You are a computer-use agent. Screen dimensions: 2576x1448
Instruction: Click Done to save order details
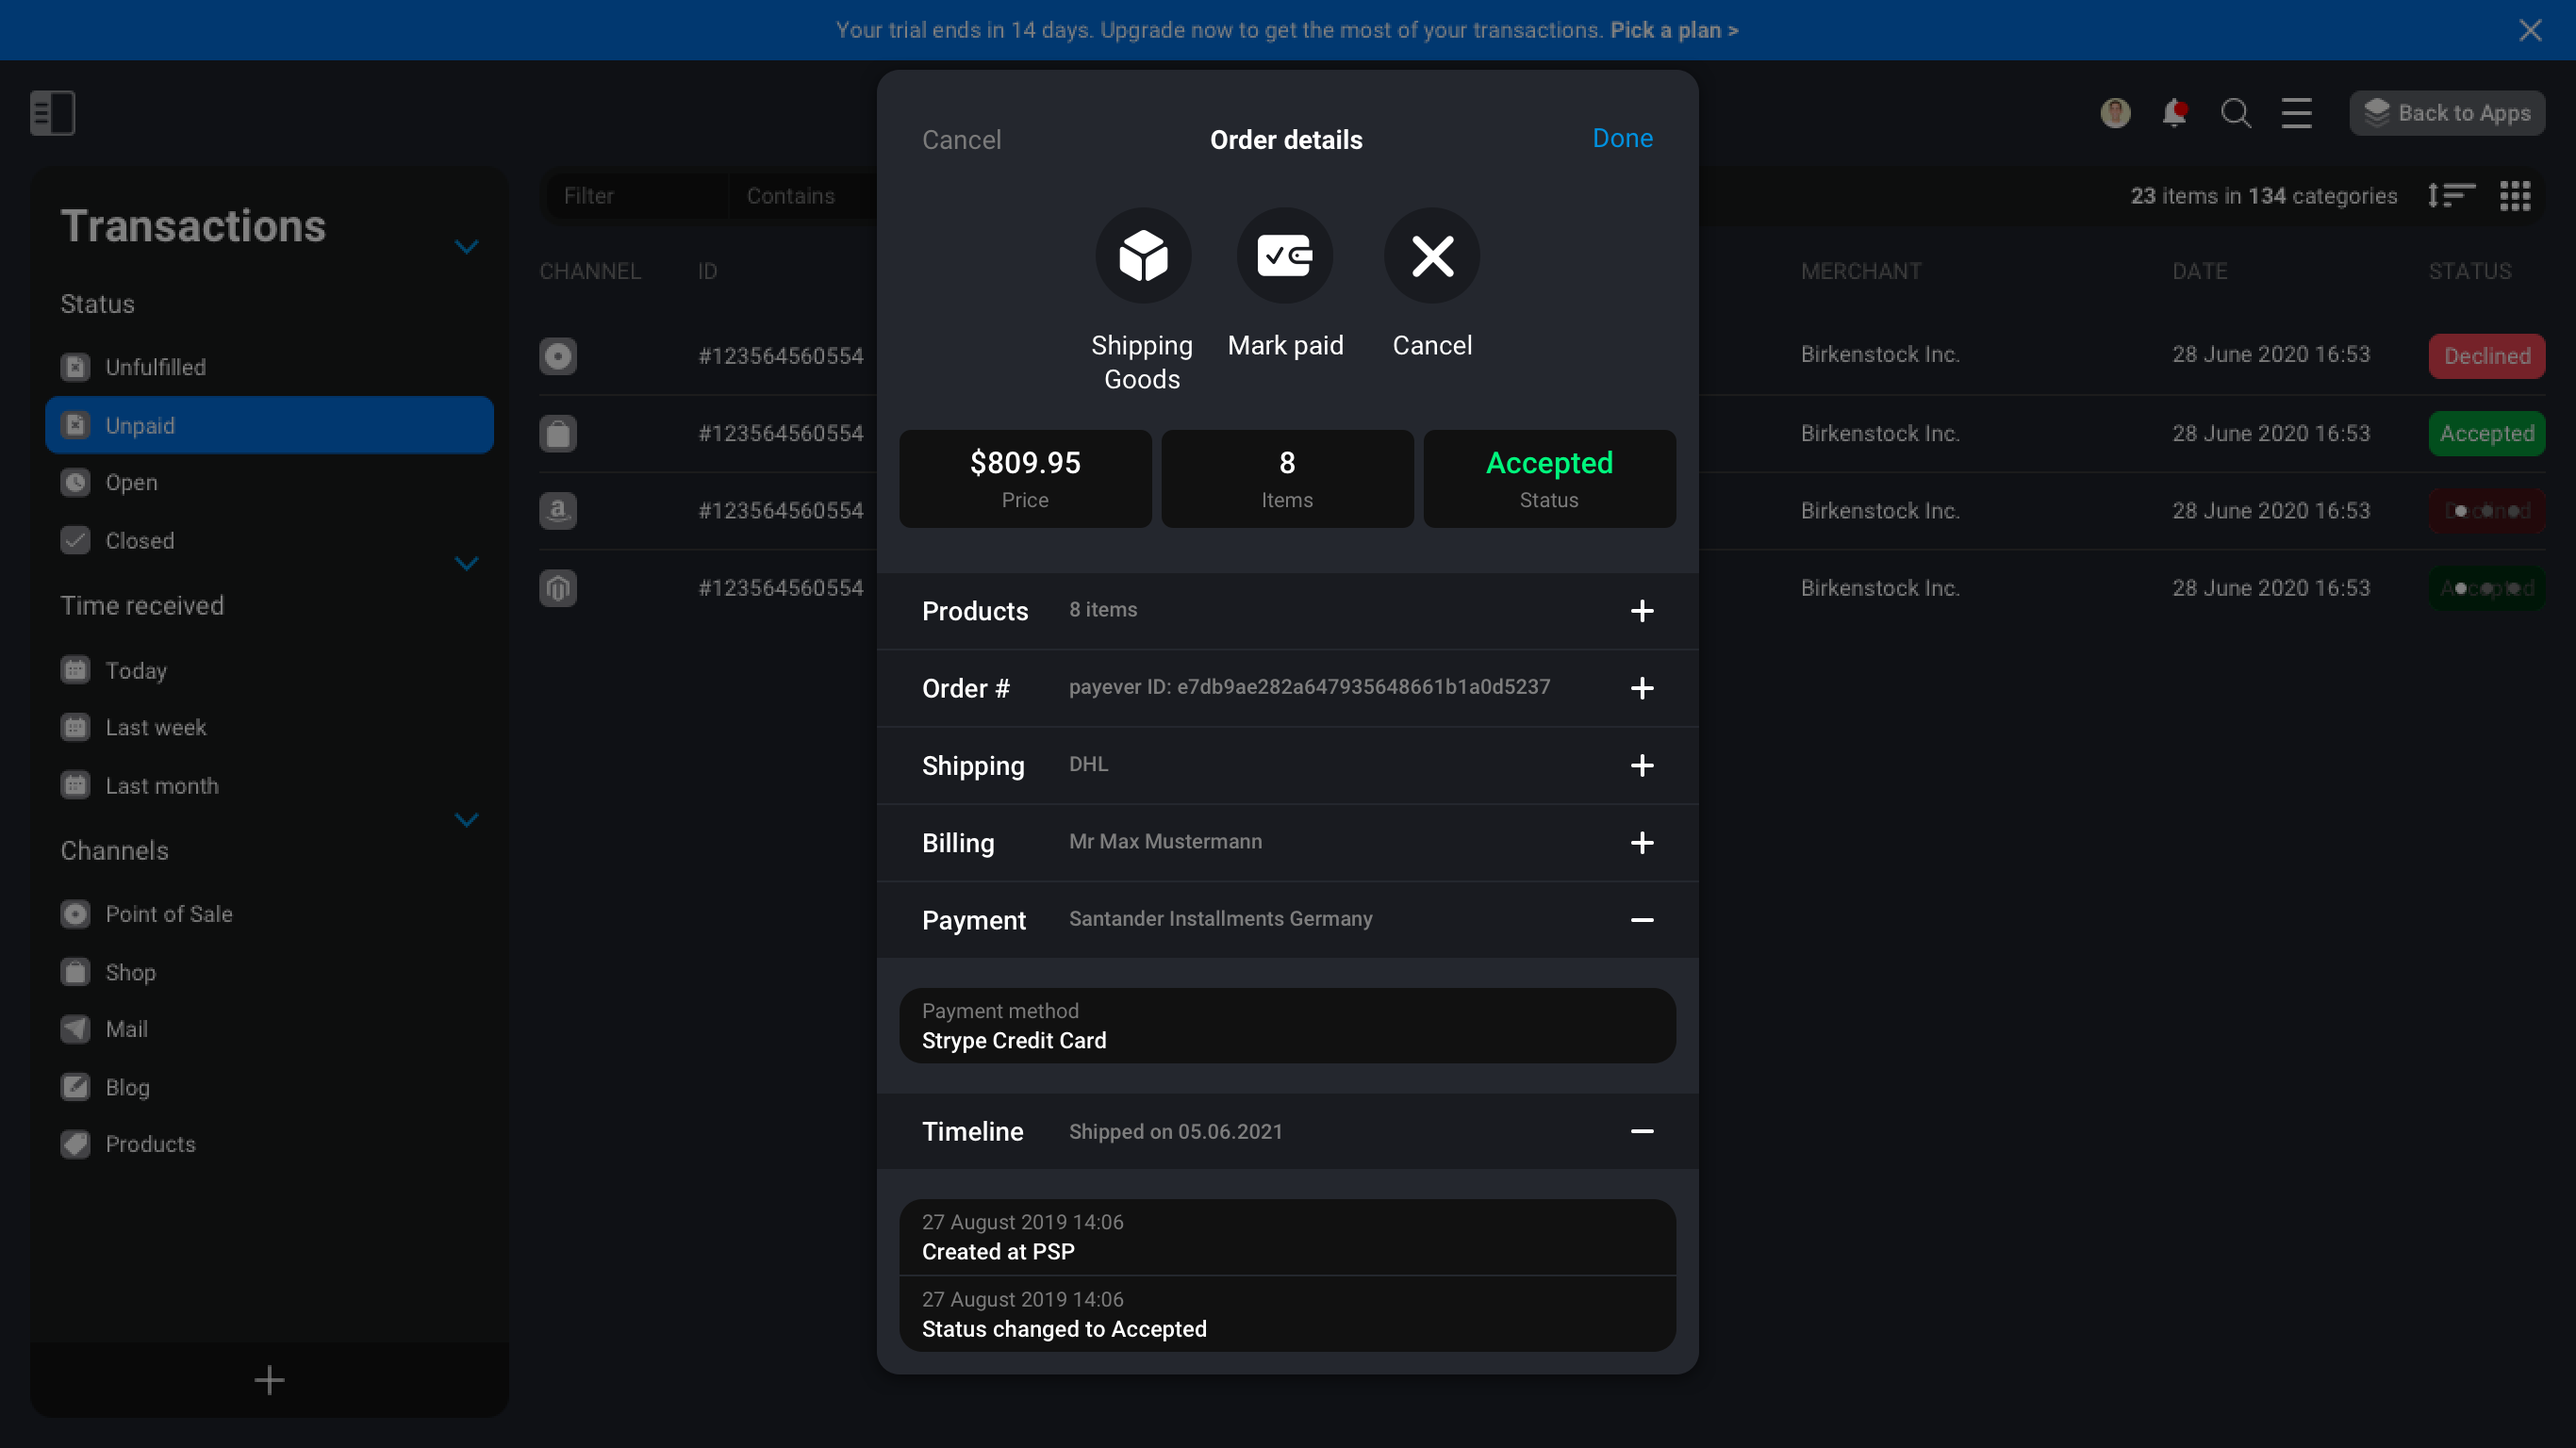[x=1623, y=138]
